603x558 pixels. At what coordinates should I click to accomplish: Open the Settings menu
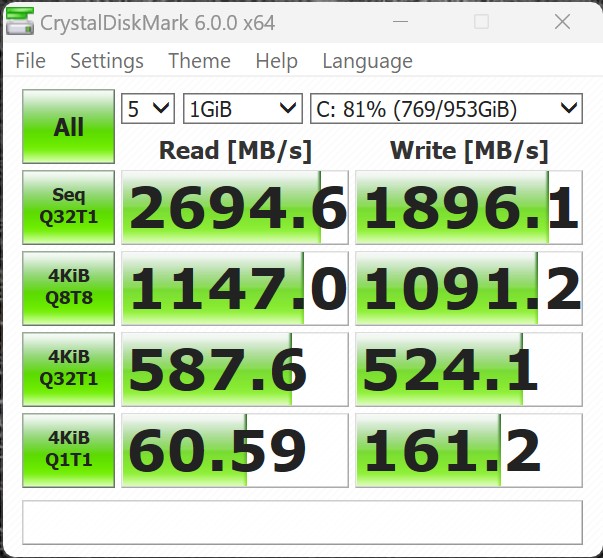tap(106, 61)
